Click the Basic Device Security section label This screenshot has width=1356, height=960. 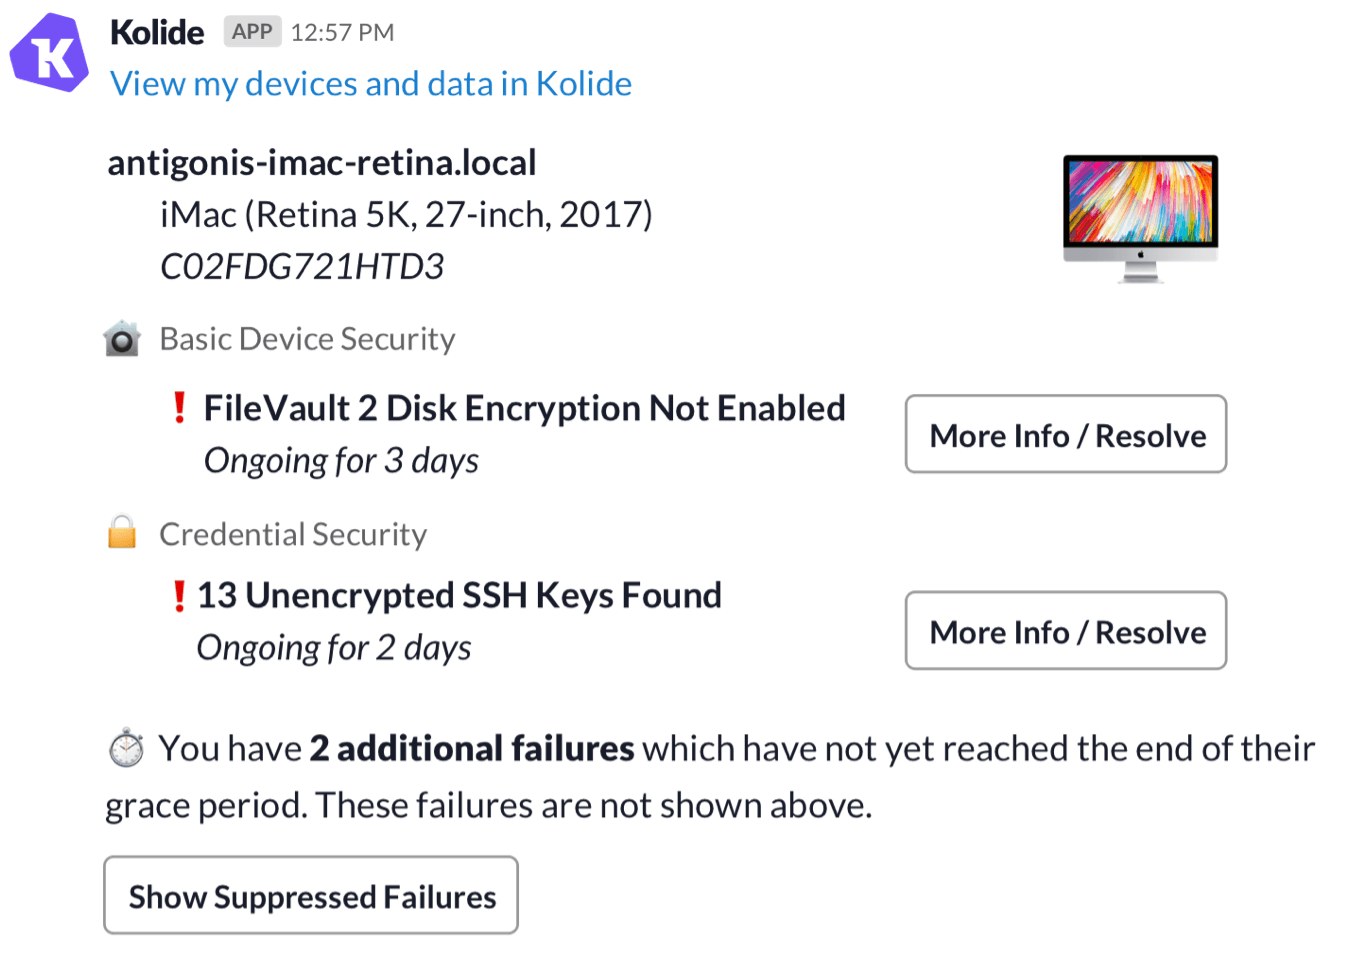point(307,339)
